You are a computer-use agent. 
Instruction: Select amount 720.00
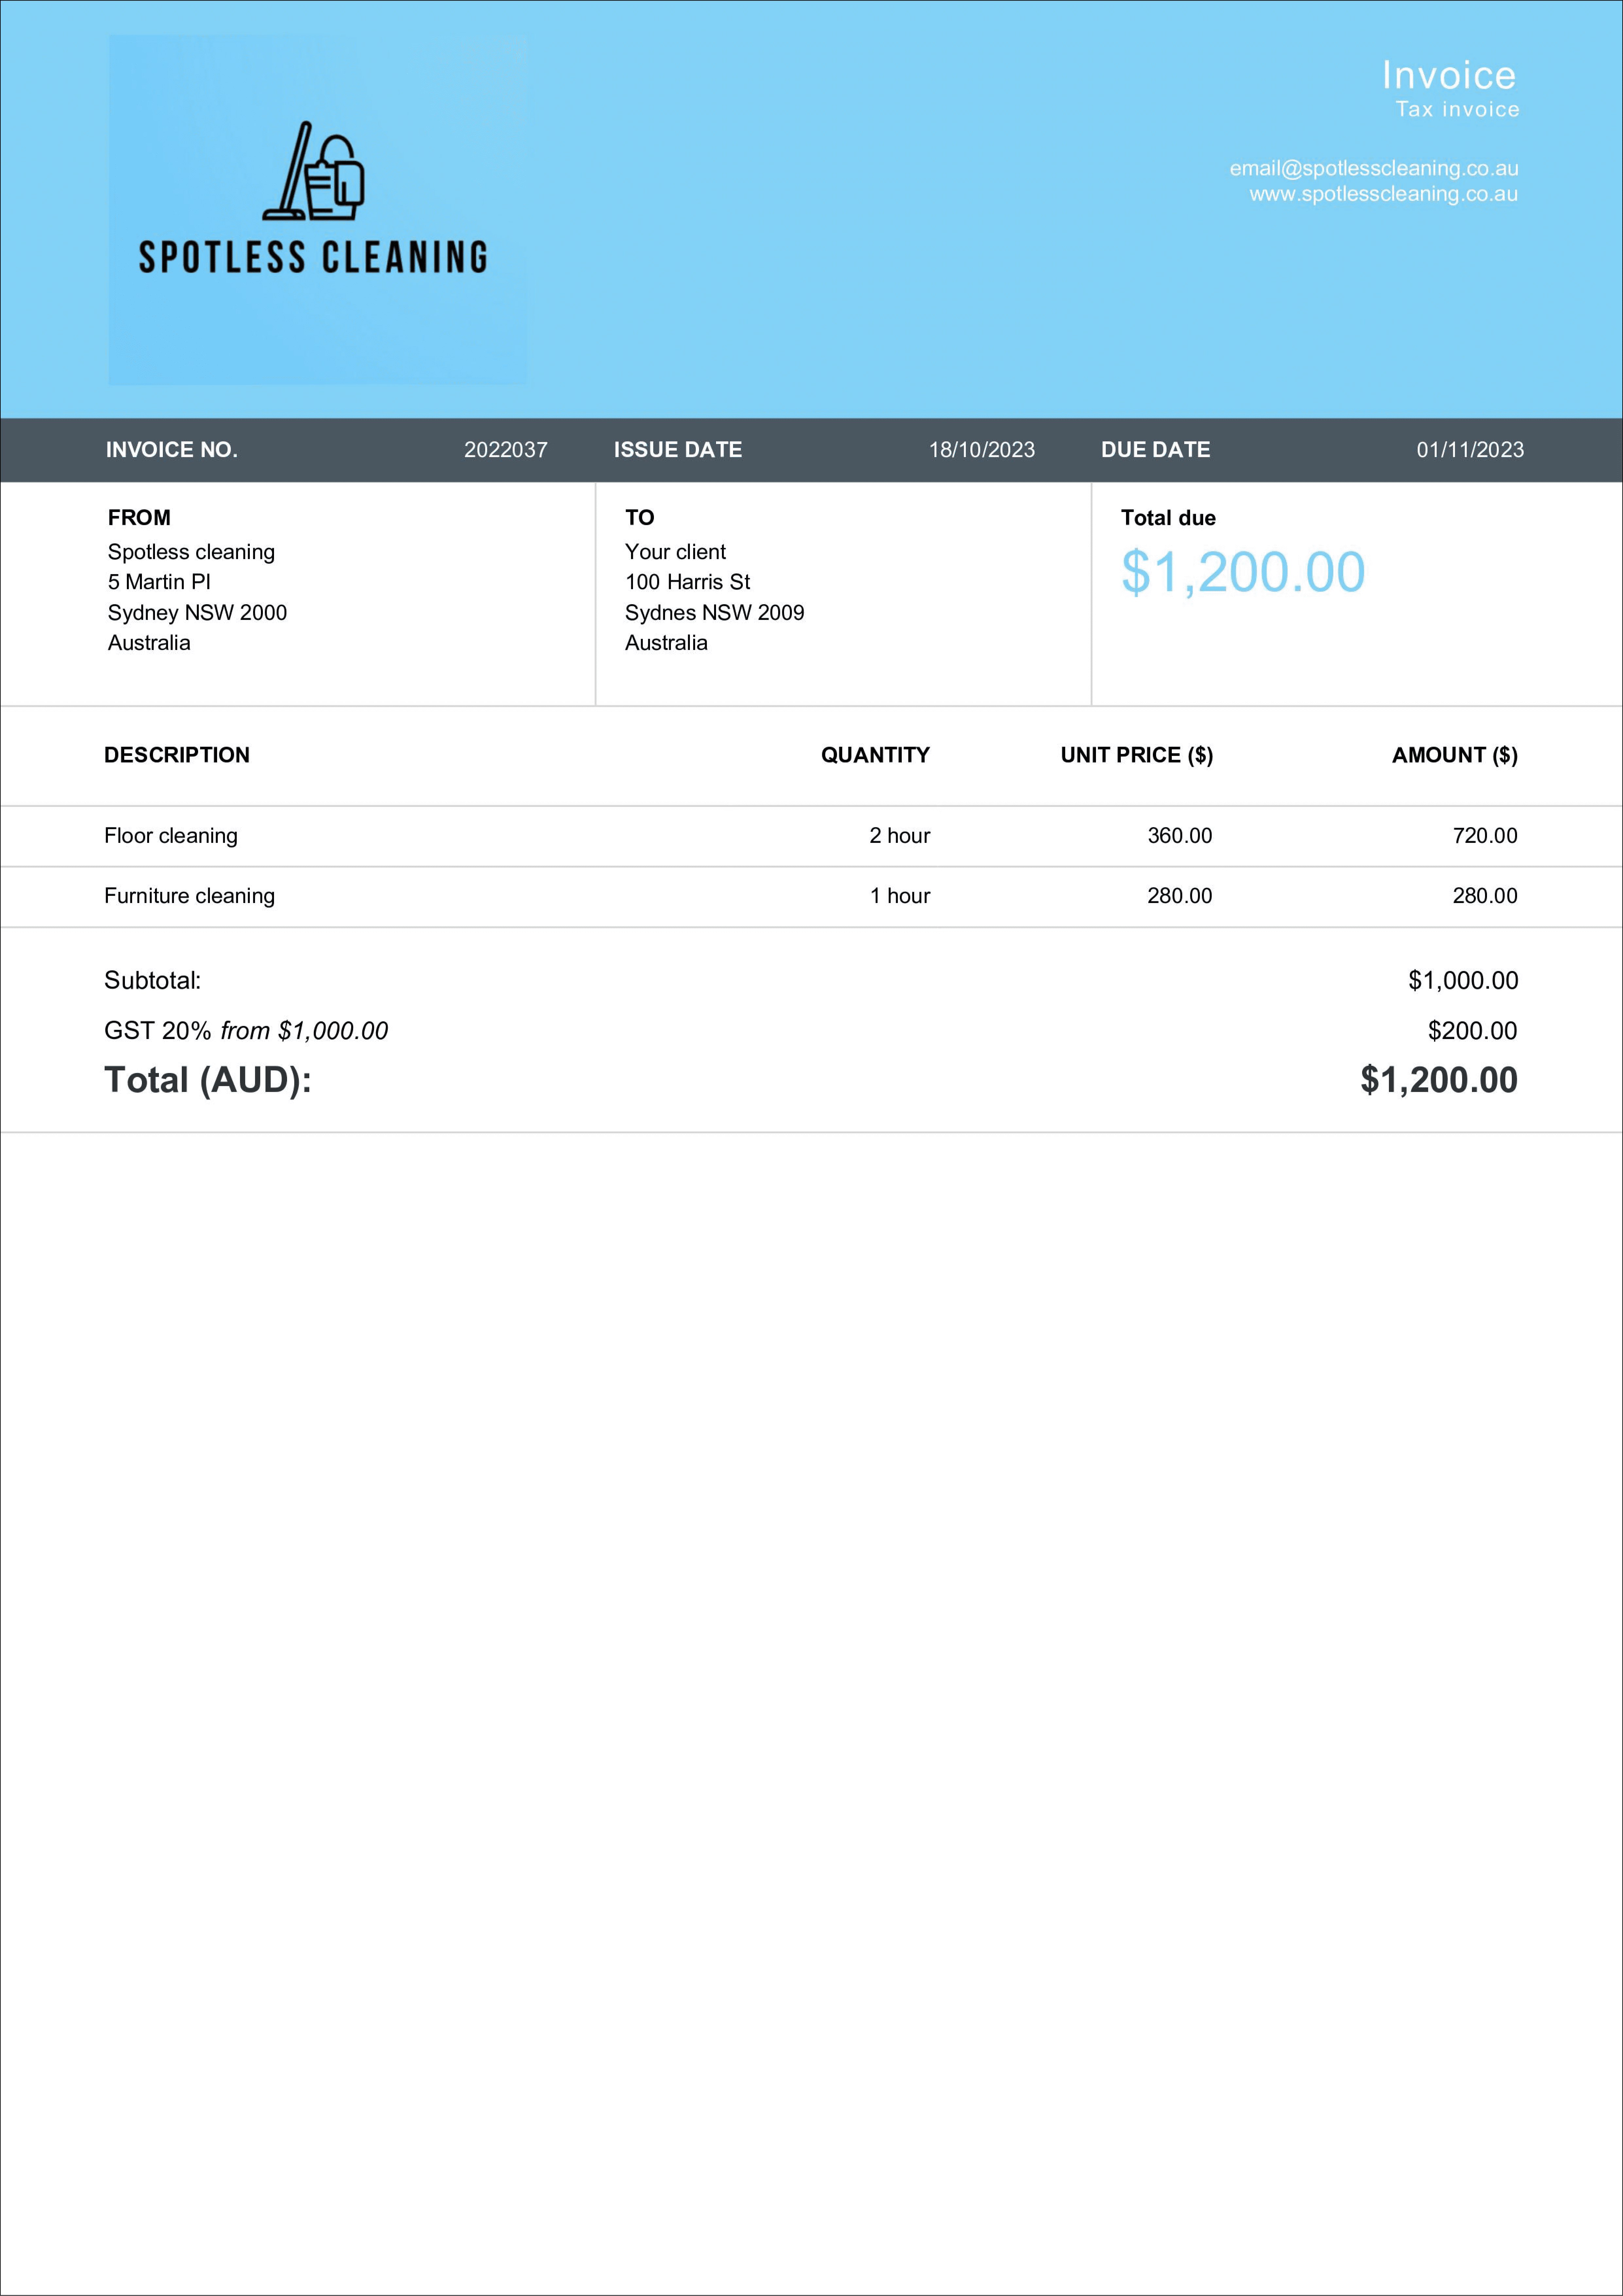coord(1485,836)
